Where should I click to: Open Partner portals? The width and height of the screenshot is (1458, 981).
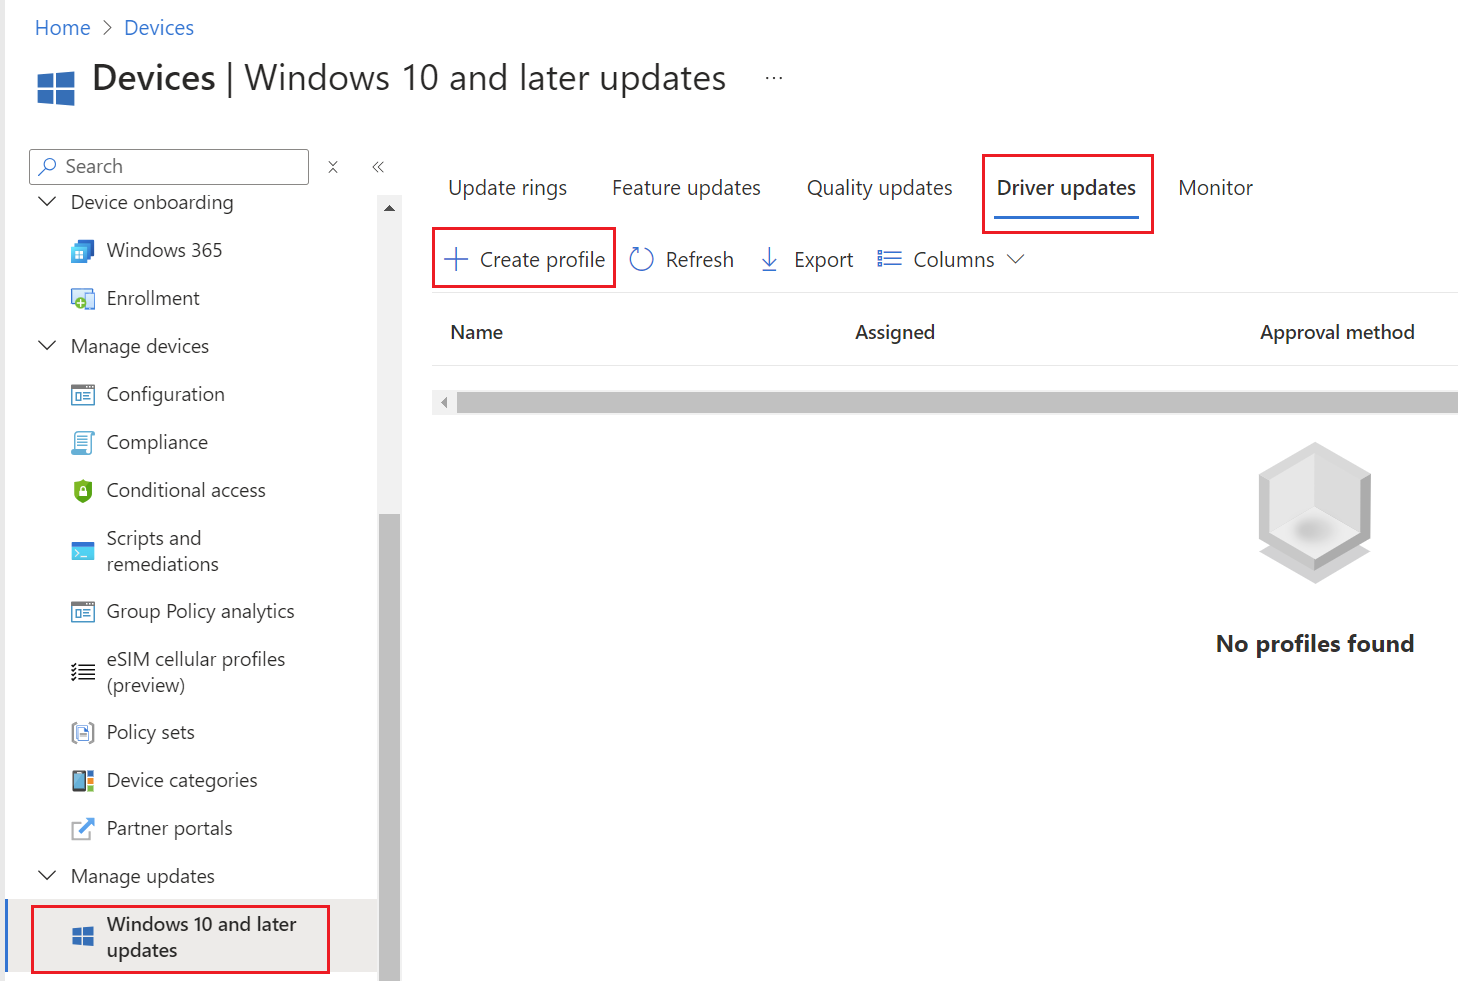pos(169,828)
